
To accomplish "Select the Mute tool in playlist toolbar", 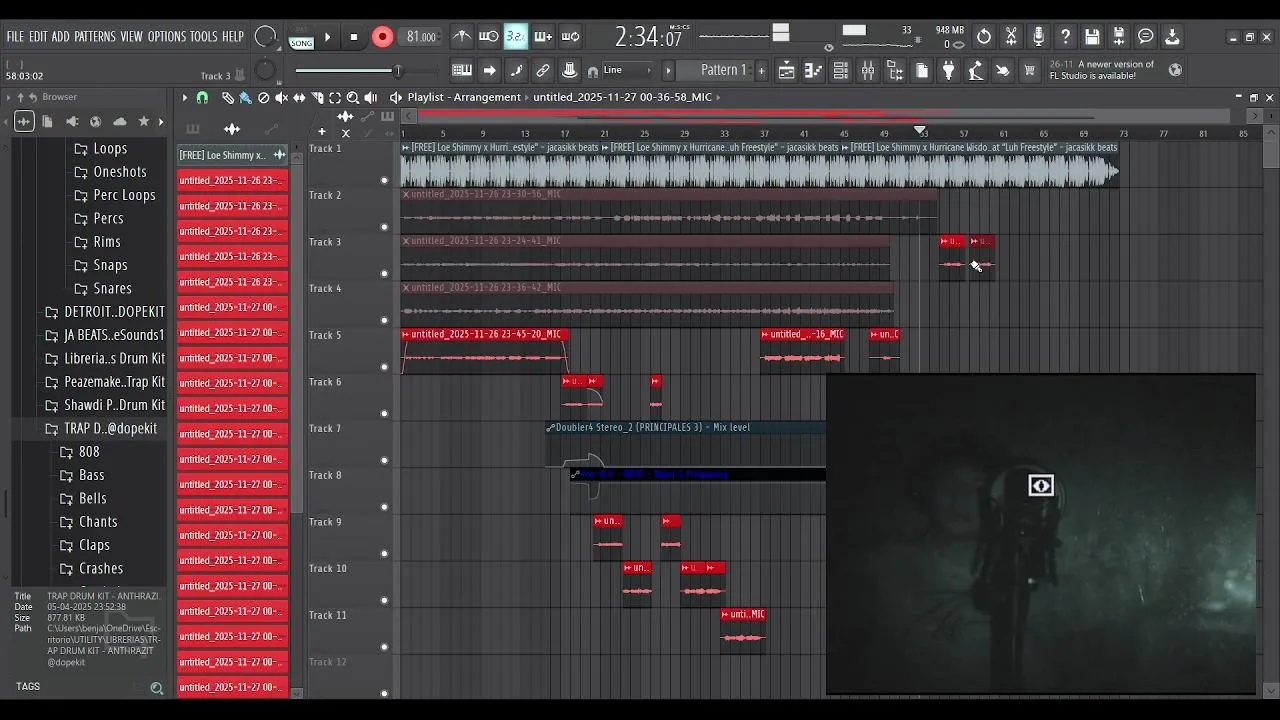I will point(281,97).
